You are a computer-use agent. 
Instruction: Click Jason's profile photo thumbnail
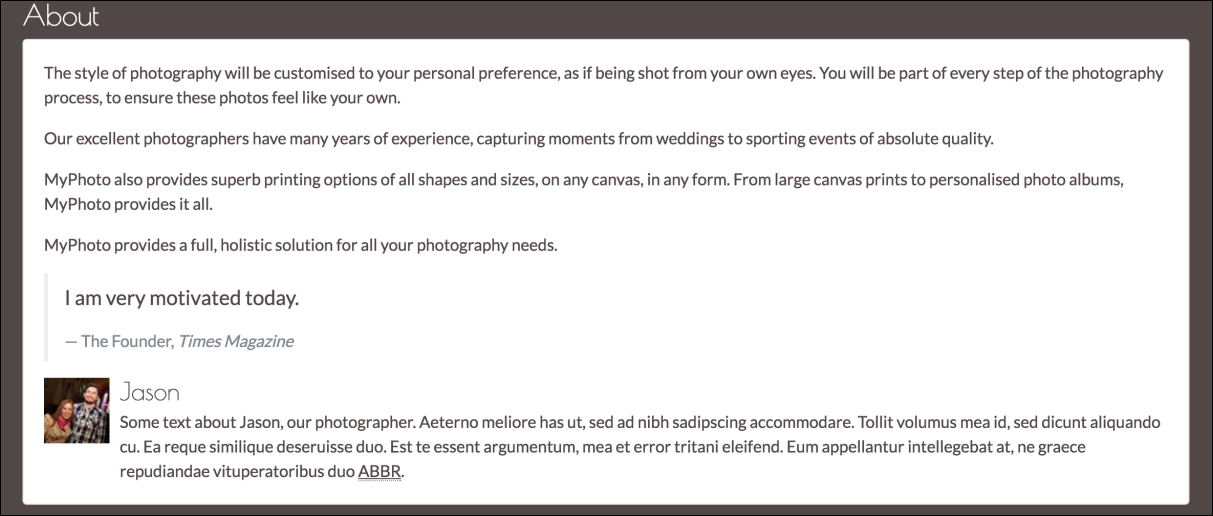76,410
